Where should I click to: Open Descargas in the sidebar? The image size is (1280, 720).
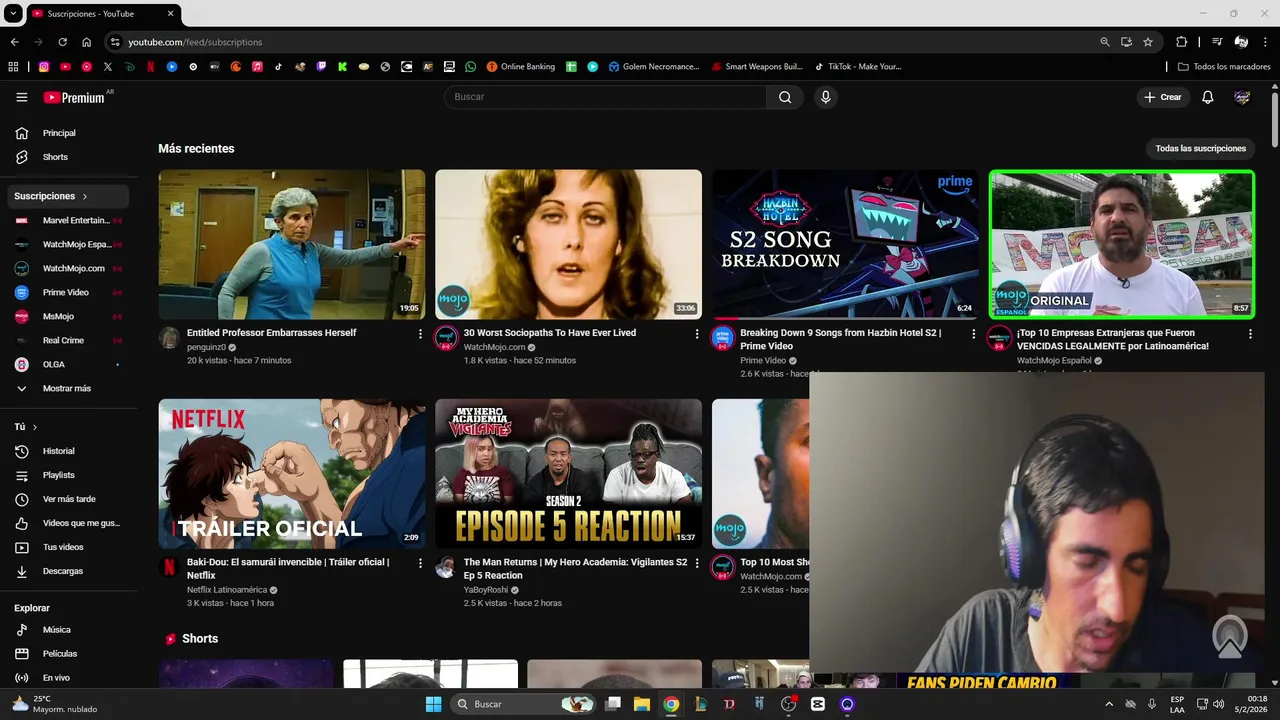tap(68, 571)
